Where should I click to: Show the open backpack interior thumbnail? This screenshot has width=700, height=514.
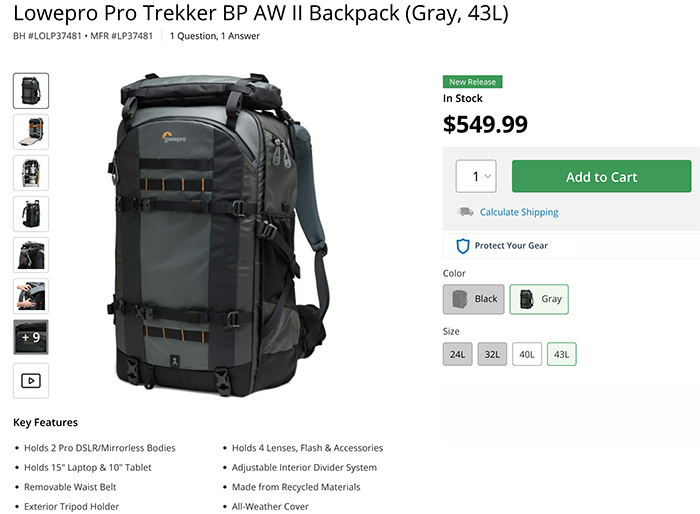pos(31,132)
